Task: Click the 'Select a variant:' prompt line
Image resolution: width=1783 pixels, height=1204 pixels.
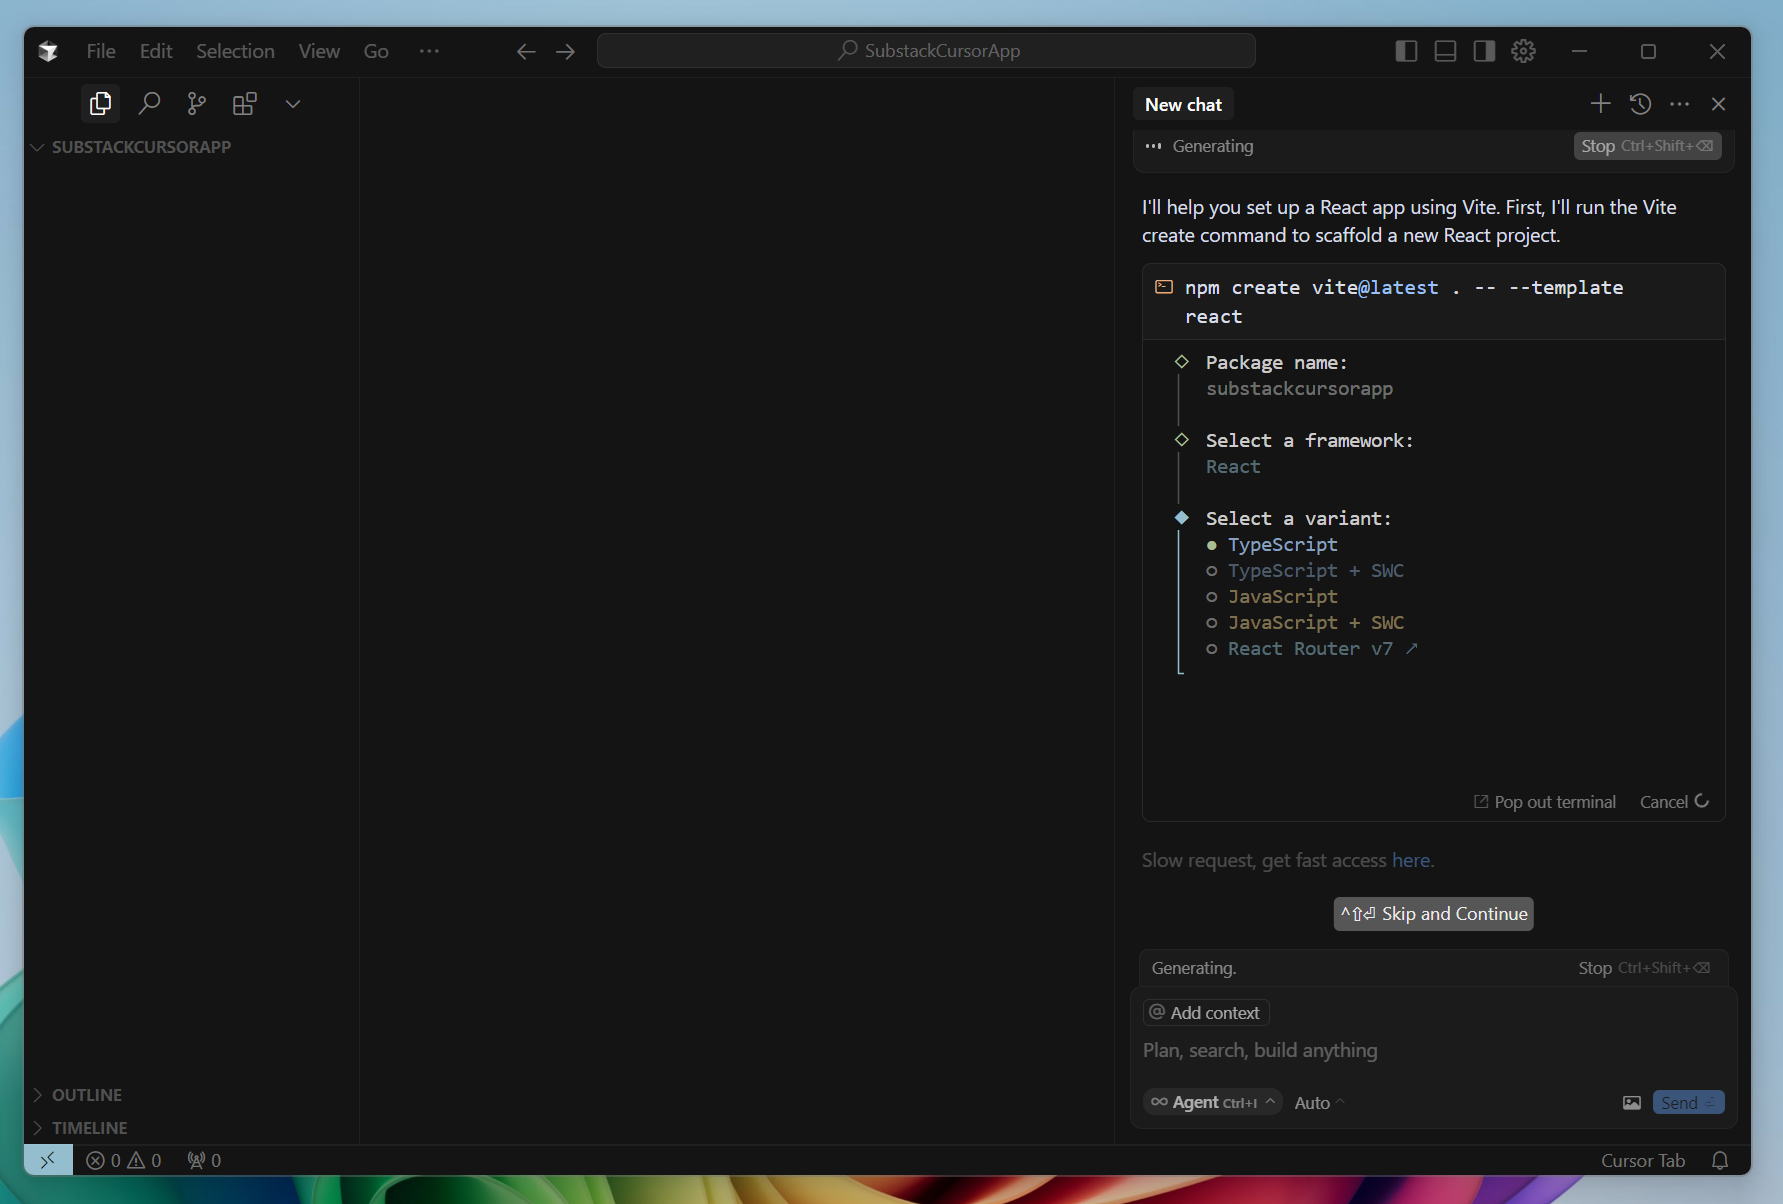Action: (x=1298, y=518)
